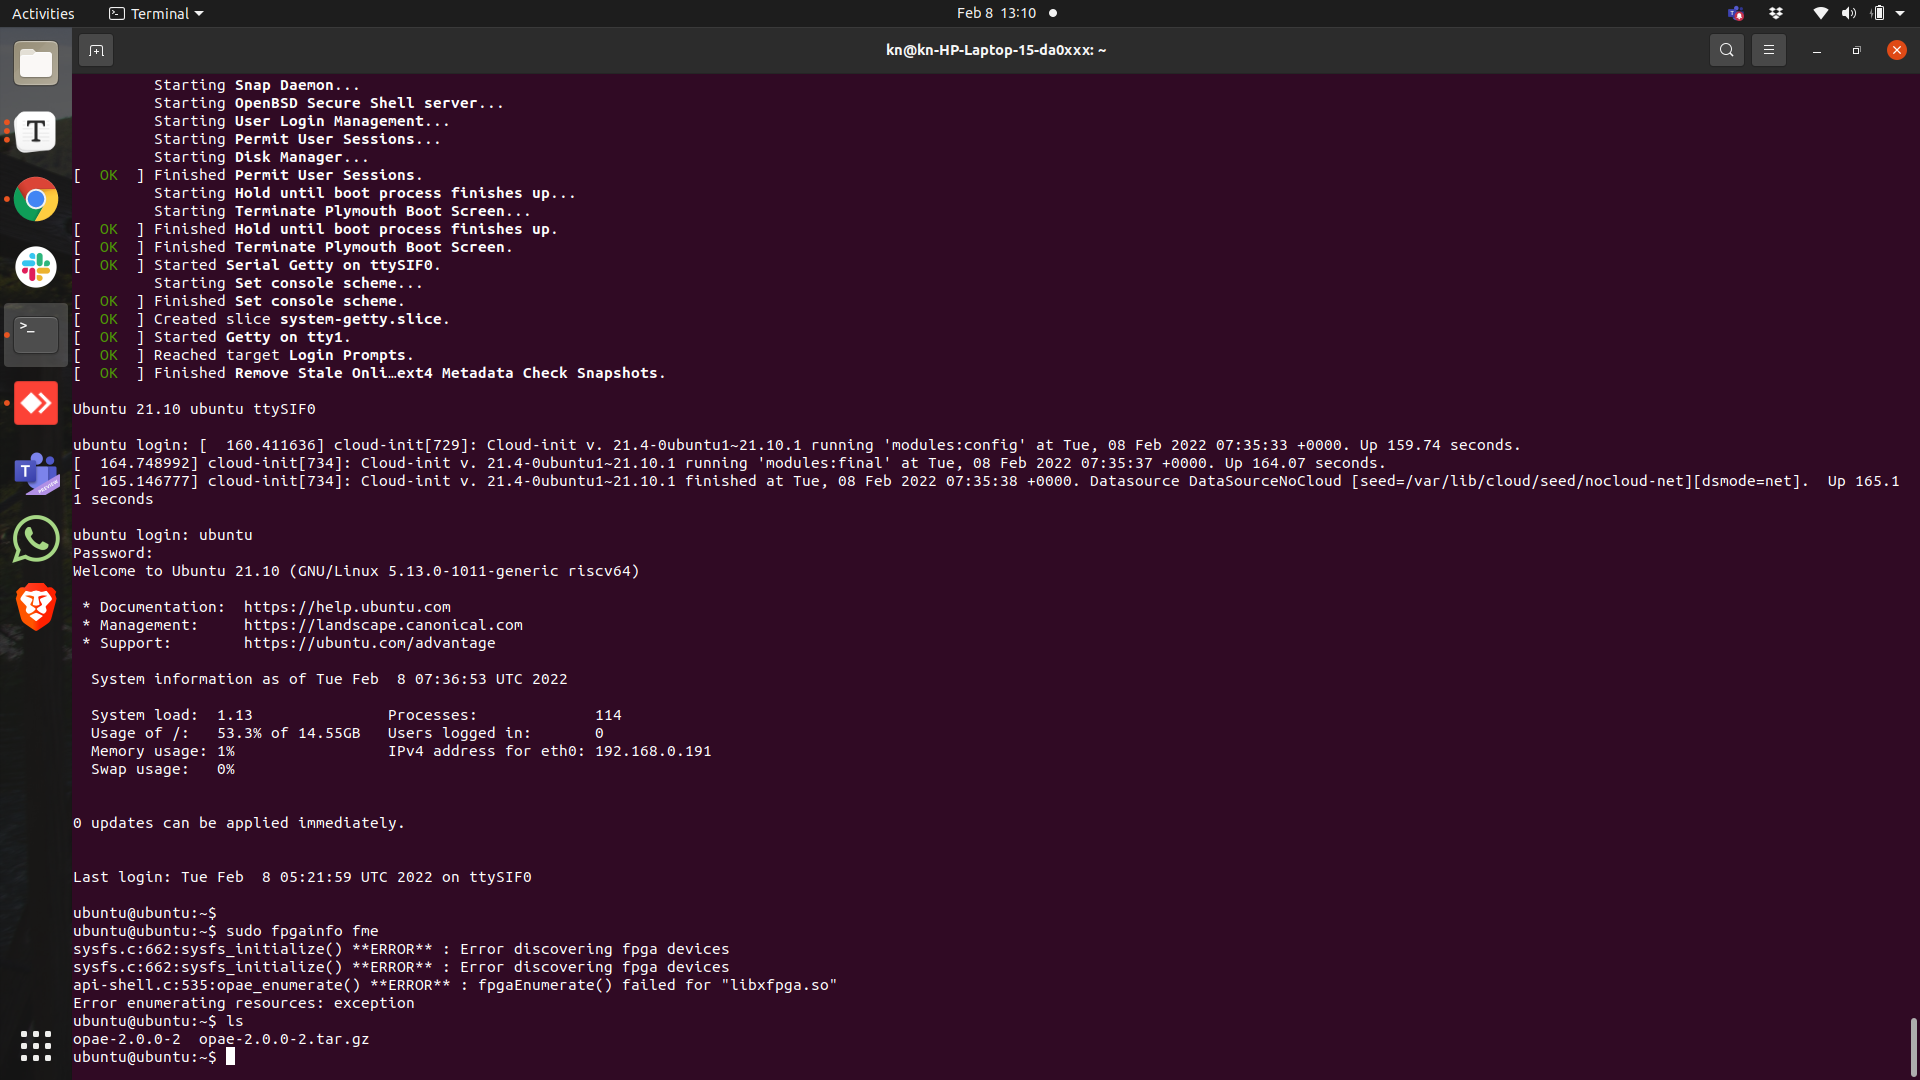Screen dimensions: 1920x1080
Task: Expand system menu arrow in top bar
Action: click(1900, 13)
